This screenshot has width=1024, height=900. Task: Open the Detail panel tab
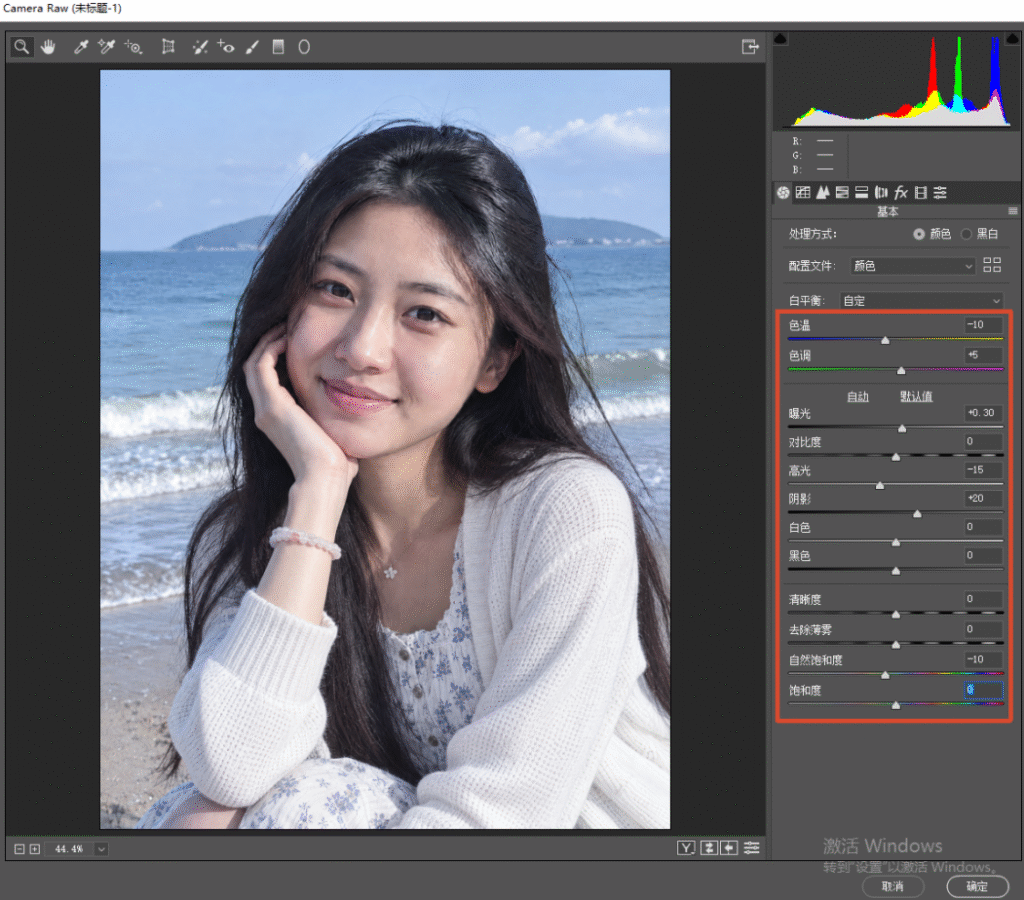point(823,192)
